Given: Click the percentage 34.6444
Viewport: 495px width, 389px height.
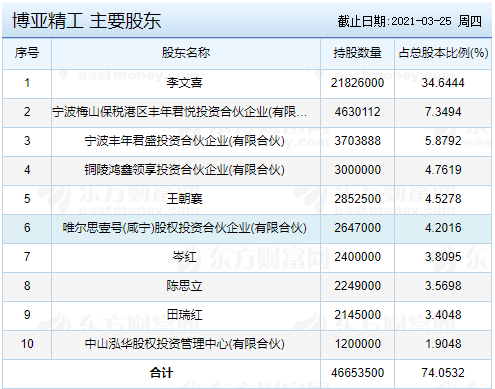Looking at the screenshot, I should [443, 83].
